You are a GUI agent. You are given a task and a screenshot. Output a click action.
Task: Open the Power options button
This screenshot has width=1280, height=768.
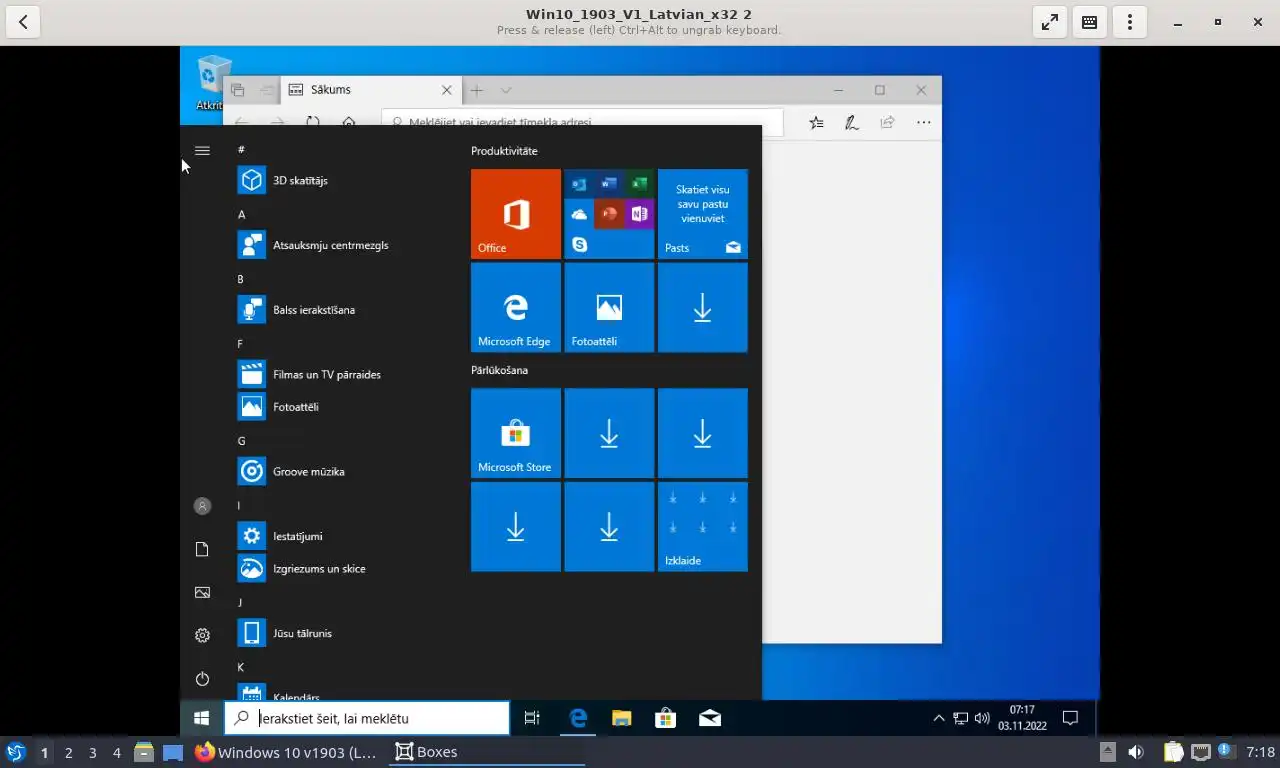tap(202, 679)
